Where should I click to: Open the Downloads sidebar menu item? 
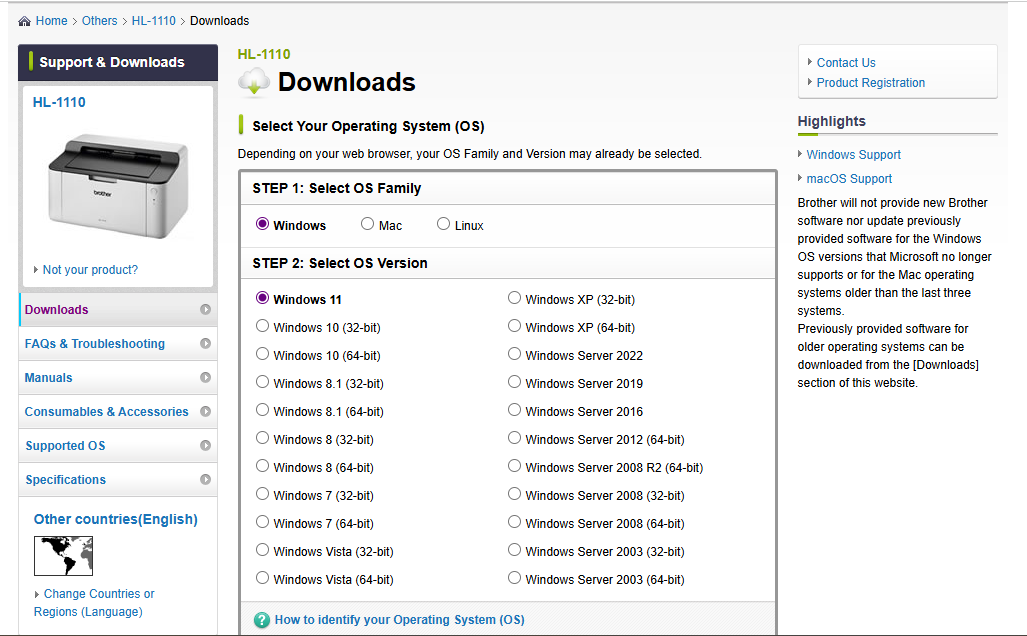(57, 310)
